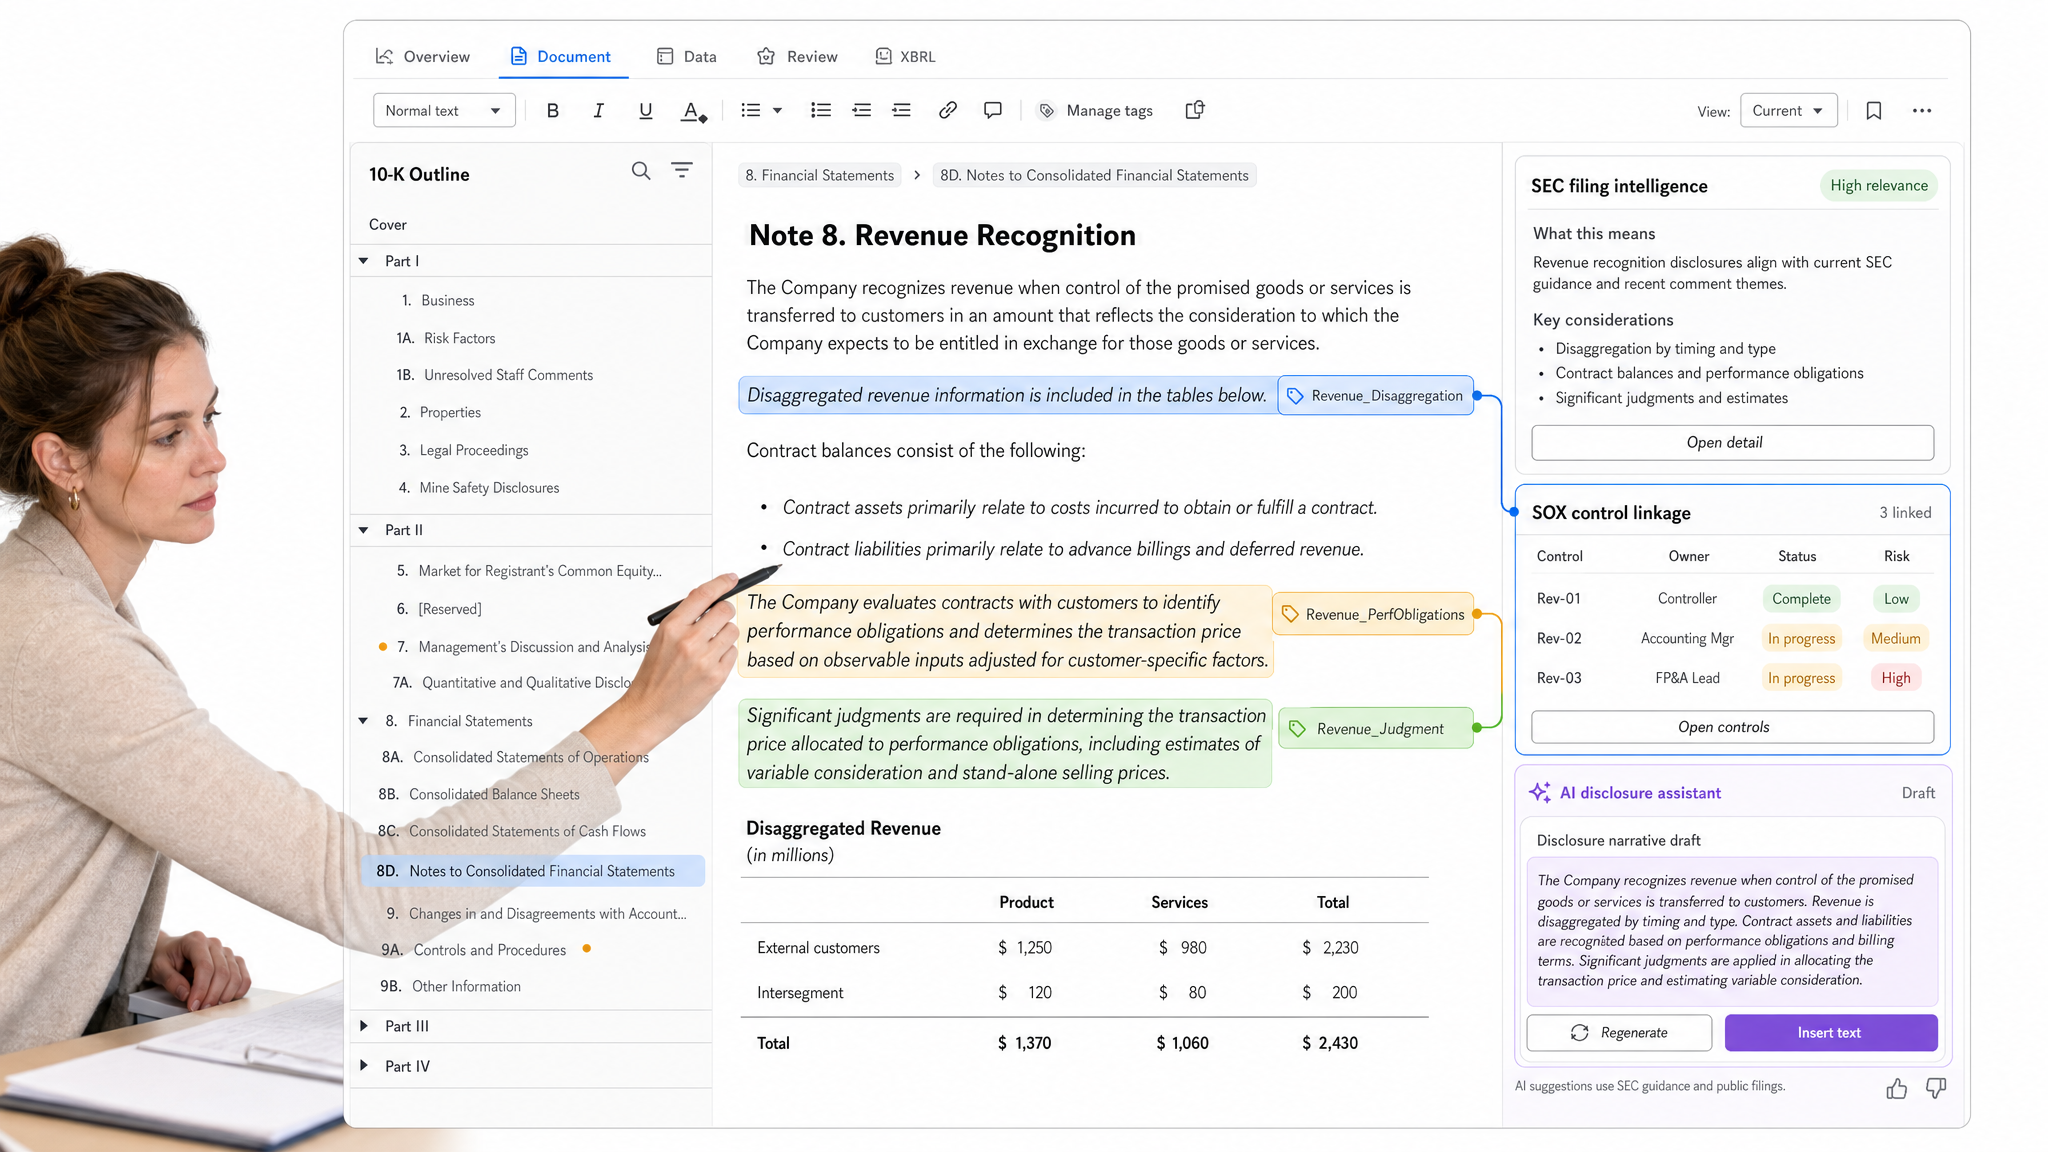Add a comment with the comment icon
The height and width of the screenshot is (1152, 2048).
pyautogui.click(x=992, y=111)
